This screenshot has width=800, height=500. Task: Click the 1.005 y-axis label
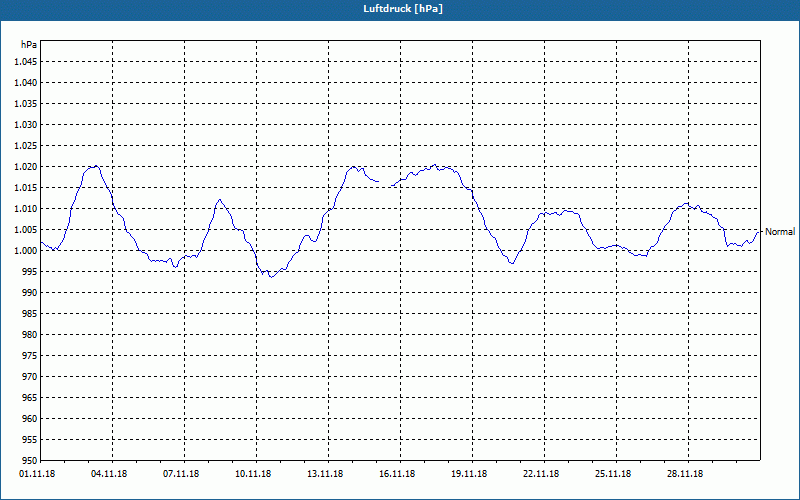pos(26,230)
